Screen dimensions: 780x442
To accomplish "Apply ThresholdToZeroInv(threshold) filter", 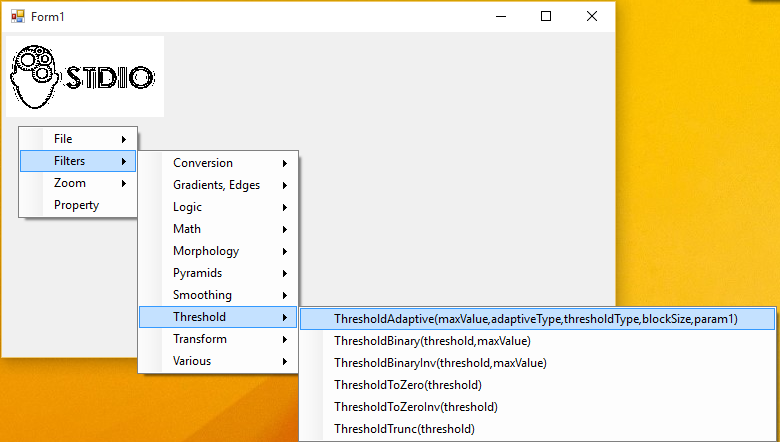I will tap(538, 407).
